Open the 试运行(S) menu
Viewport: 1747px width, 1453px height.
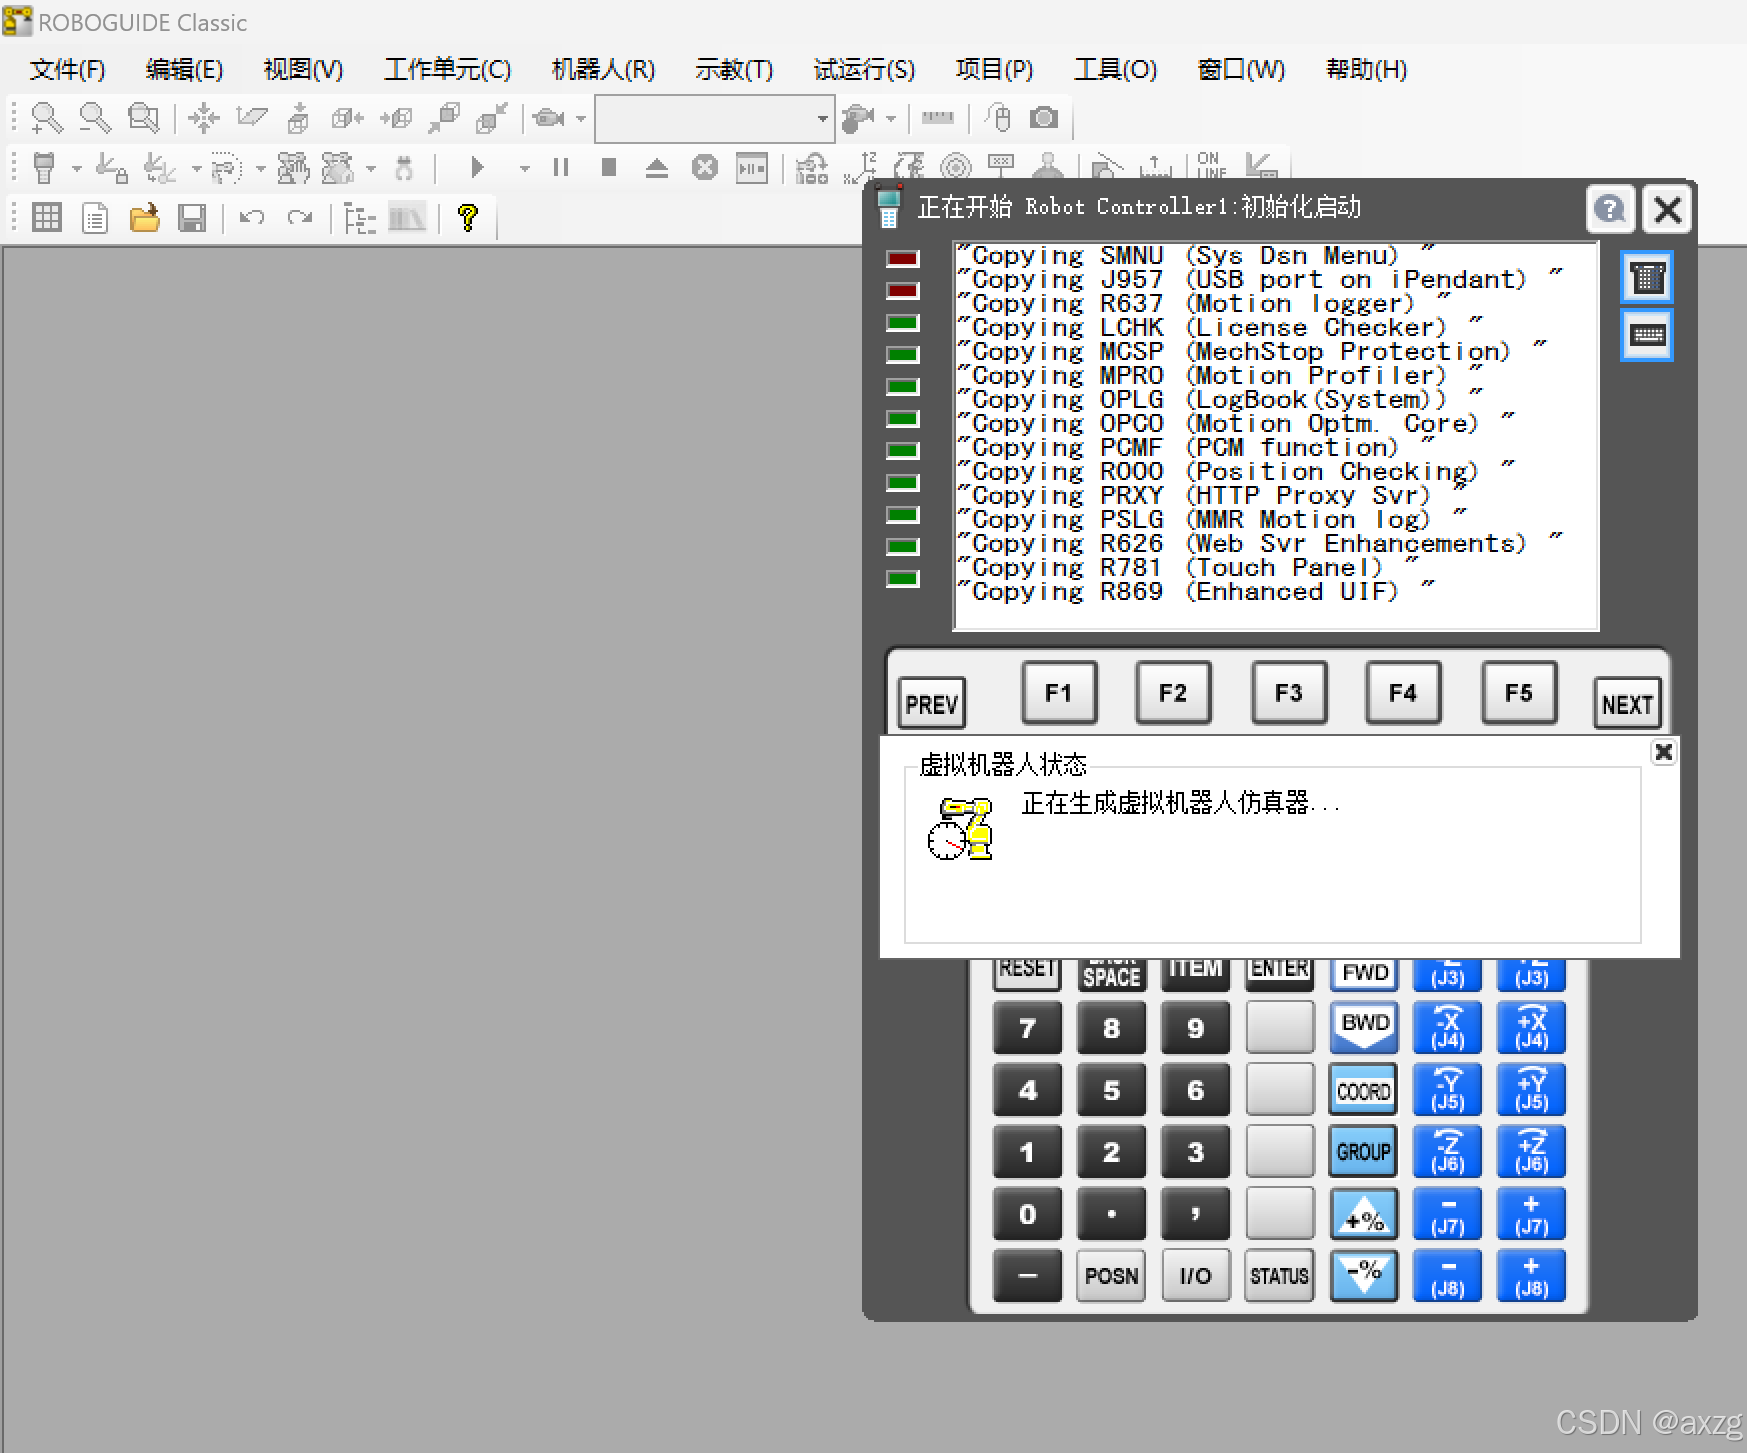click(864, 69)
